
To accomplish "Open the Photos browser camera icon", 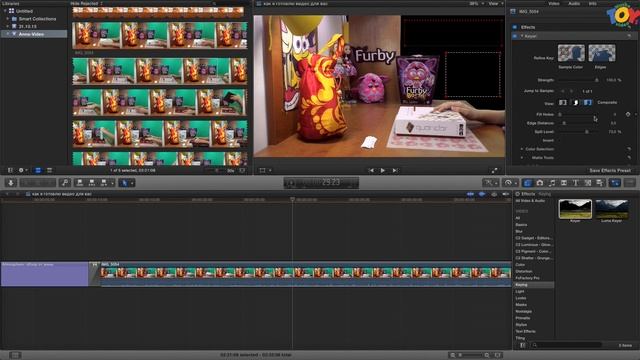I will coord(540,183).
